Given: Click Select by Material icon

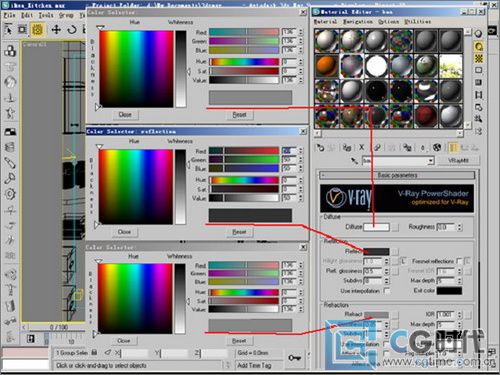Looking at the screenshot, I should (x=478, y=119).
